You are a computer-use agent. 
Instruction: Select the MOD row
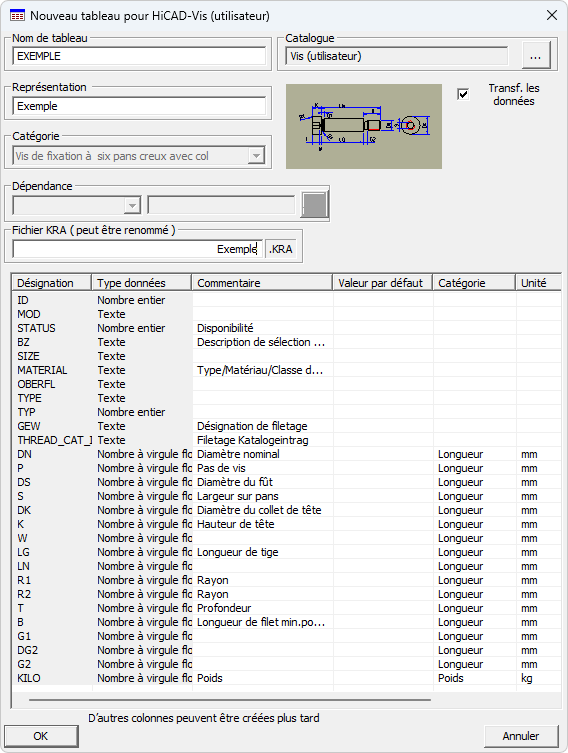287,314
